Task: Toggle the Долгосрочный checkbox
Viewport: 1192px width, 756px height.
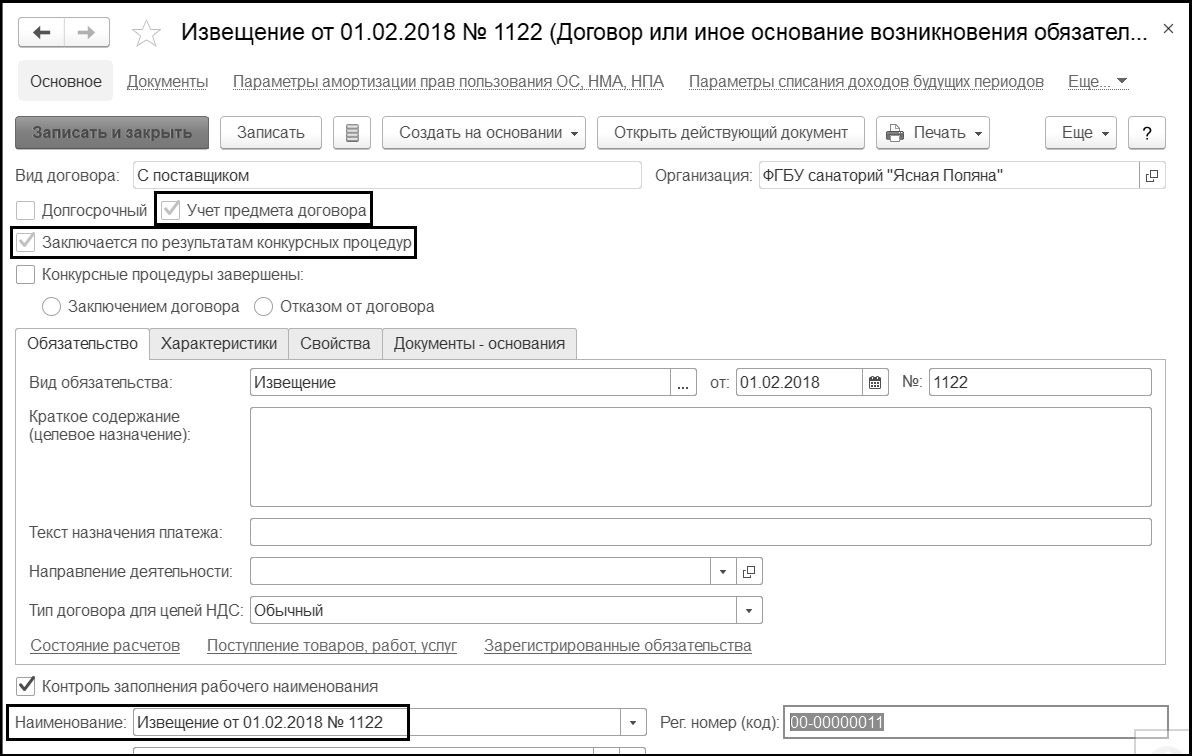Action: click(x=26, y=211)
